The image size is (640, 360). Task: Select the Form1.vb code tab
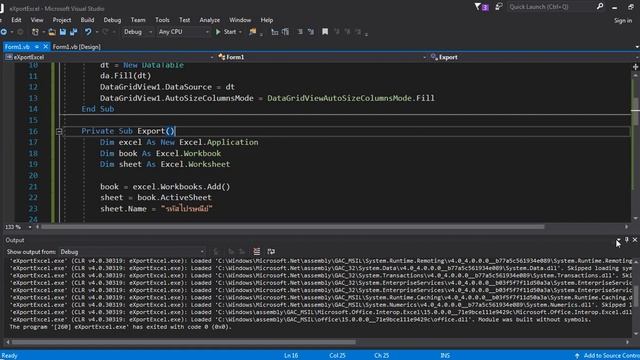[x=17, y=47]
